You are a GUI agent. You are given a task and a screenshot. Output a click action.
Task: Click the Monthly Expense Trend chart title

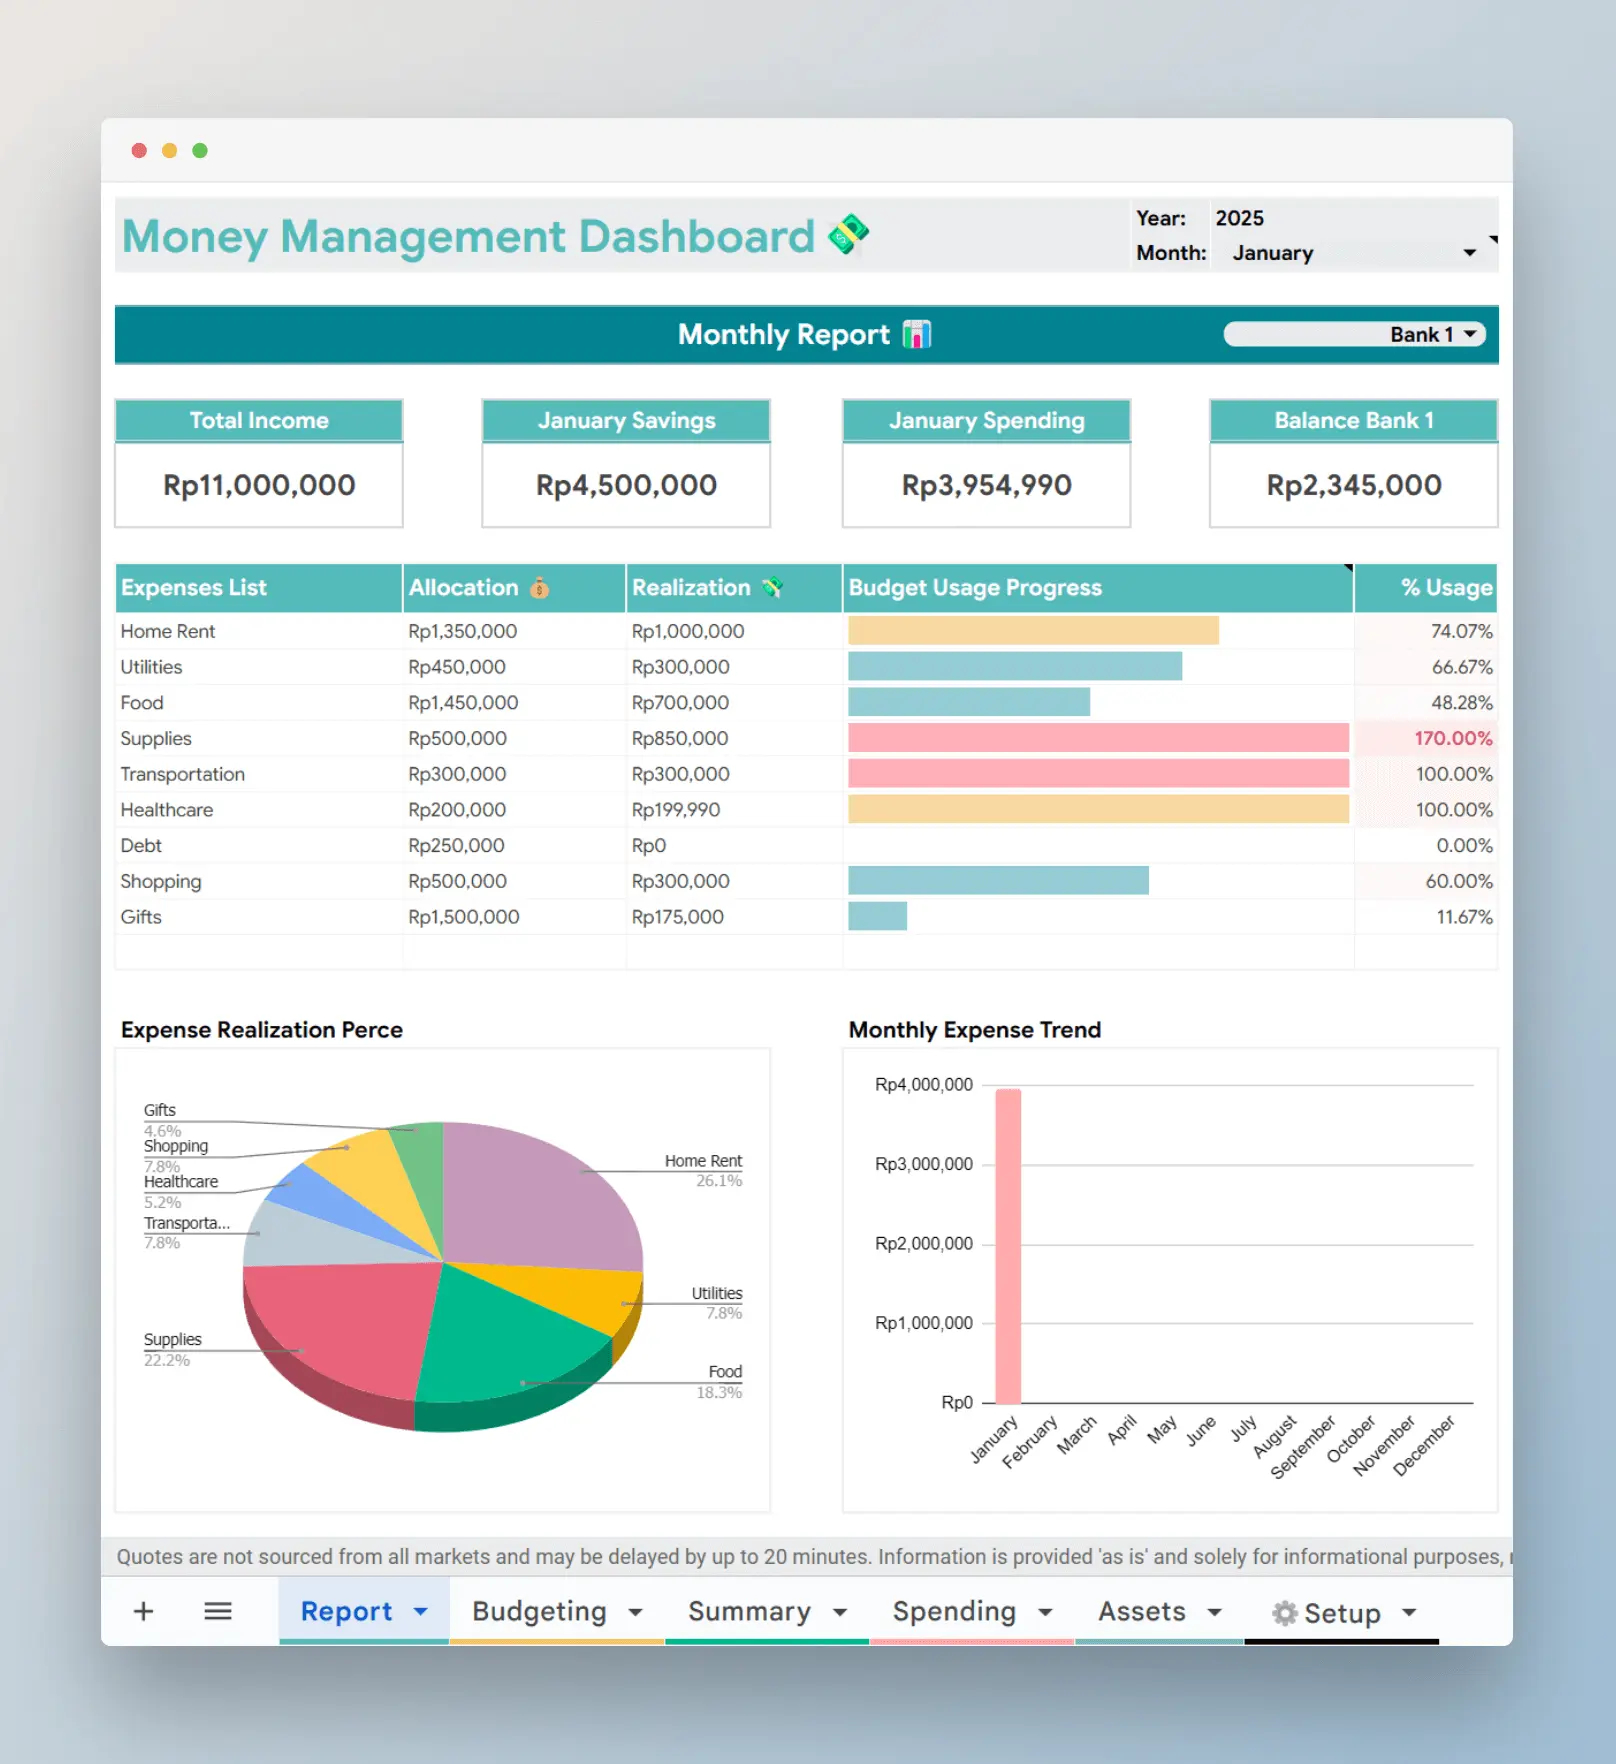click(x=974, y=1029)
